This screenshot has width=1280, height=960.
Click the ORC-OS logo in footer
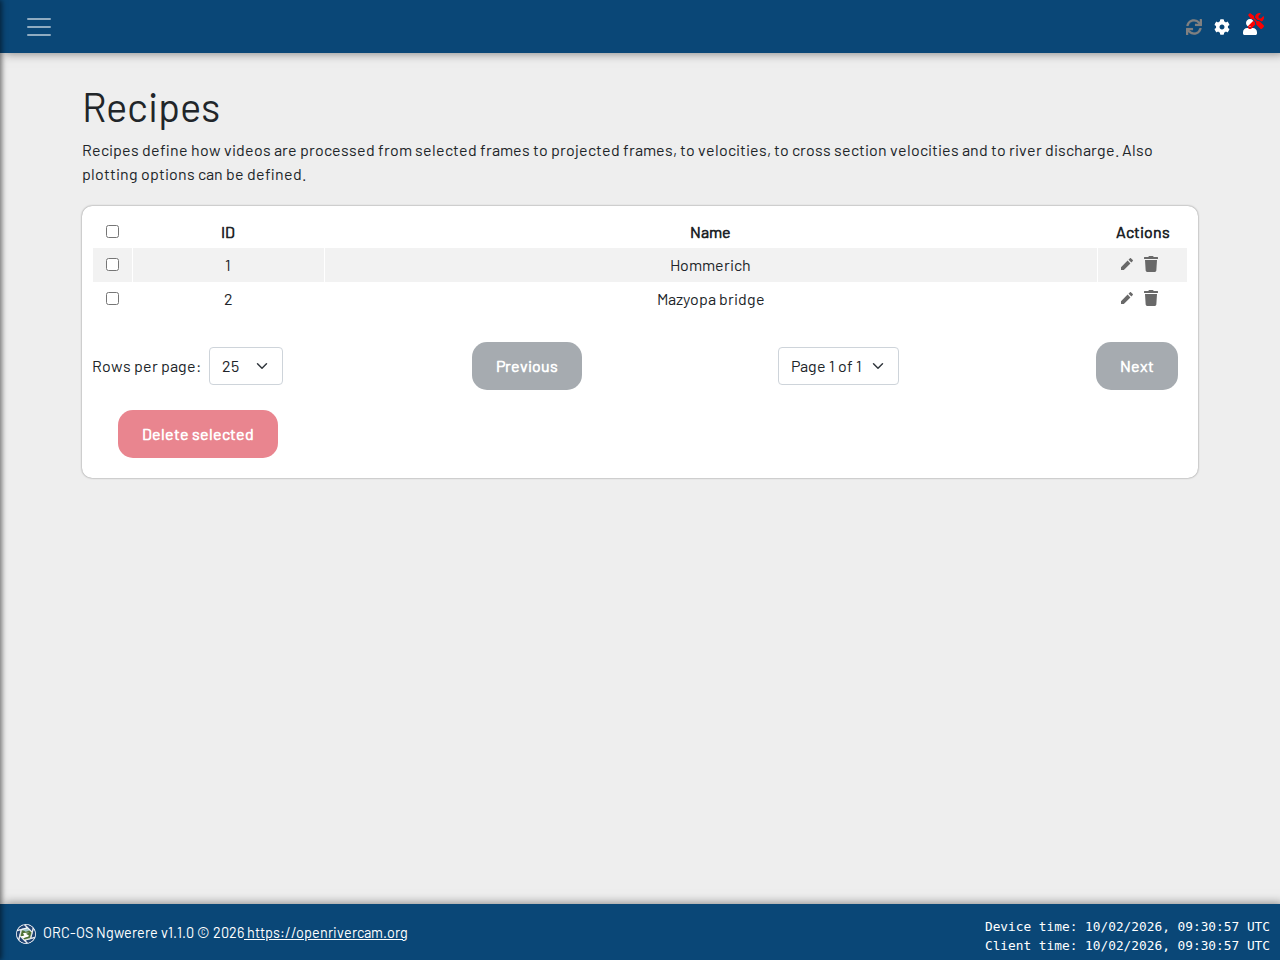pos(26,934)
